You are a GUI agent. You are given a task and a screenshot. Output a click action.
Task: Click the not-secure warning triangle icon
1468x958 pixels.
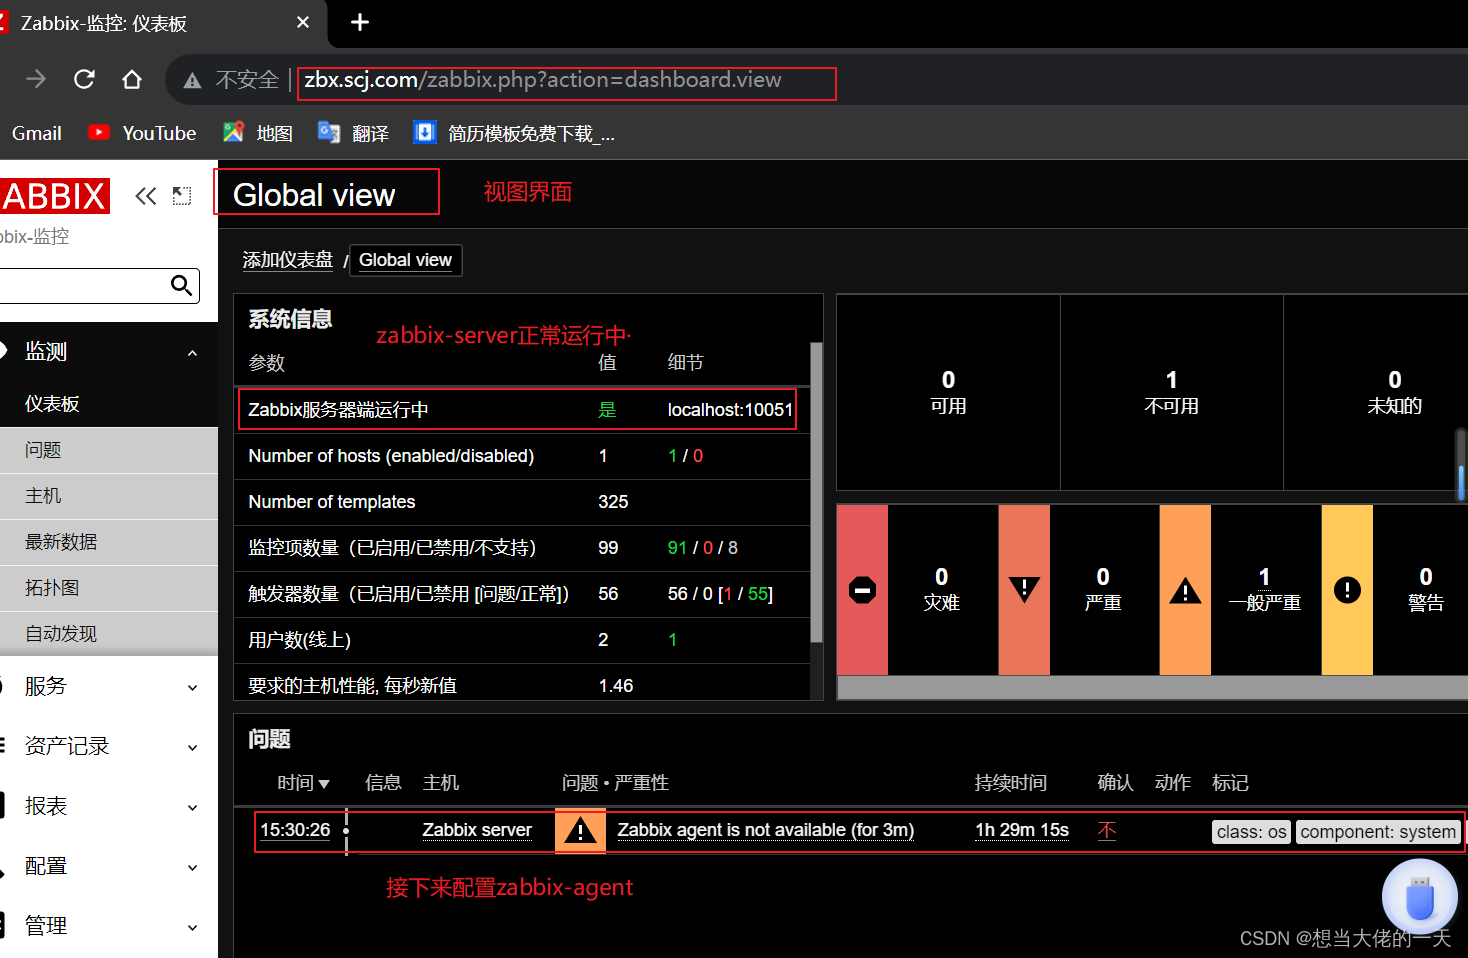click(193, 80)
